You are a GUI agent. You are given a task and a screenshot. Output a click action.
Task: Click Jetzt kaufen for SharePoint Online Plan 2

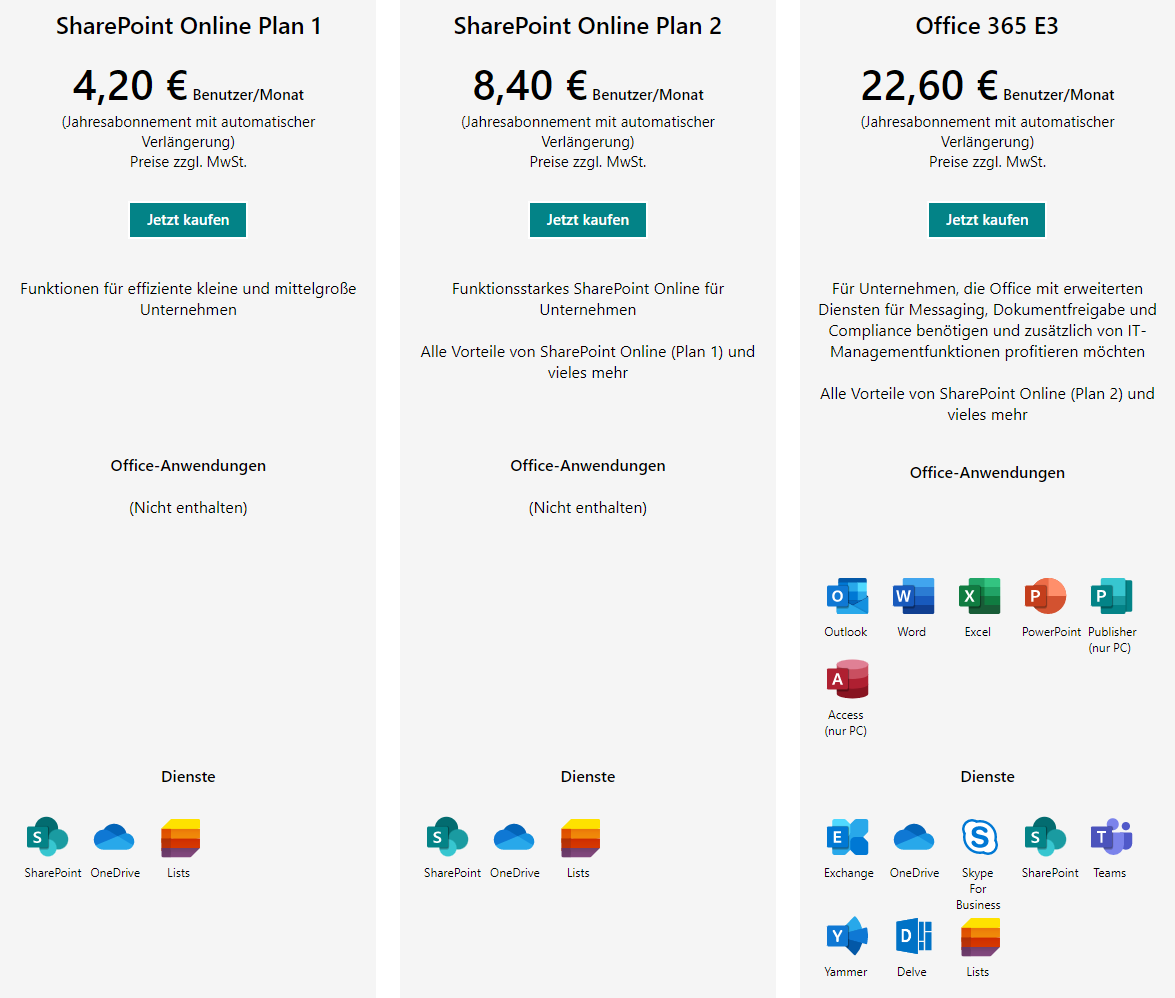(587, 219)
